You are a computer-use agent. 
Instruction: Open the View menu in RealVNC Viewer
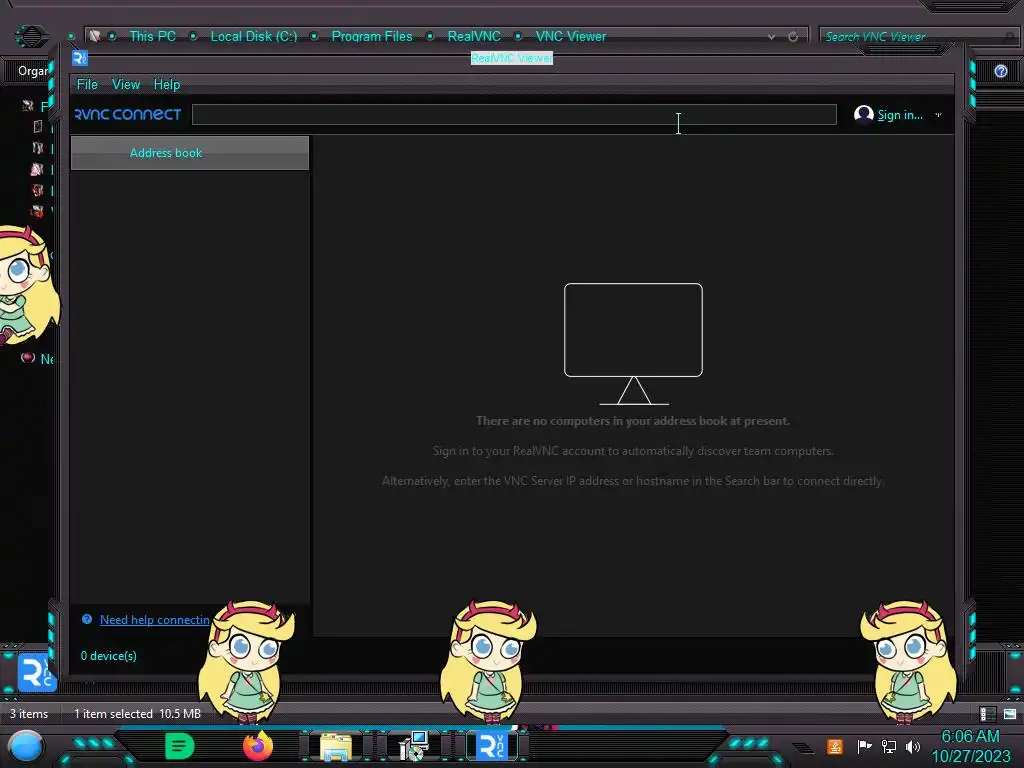tap(125, 84)
